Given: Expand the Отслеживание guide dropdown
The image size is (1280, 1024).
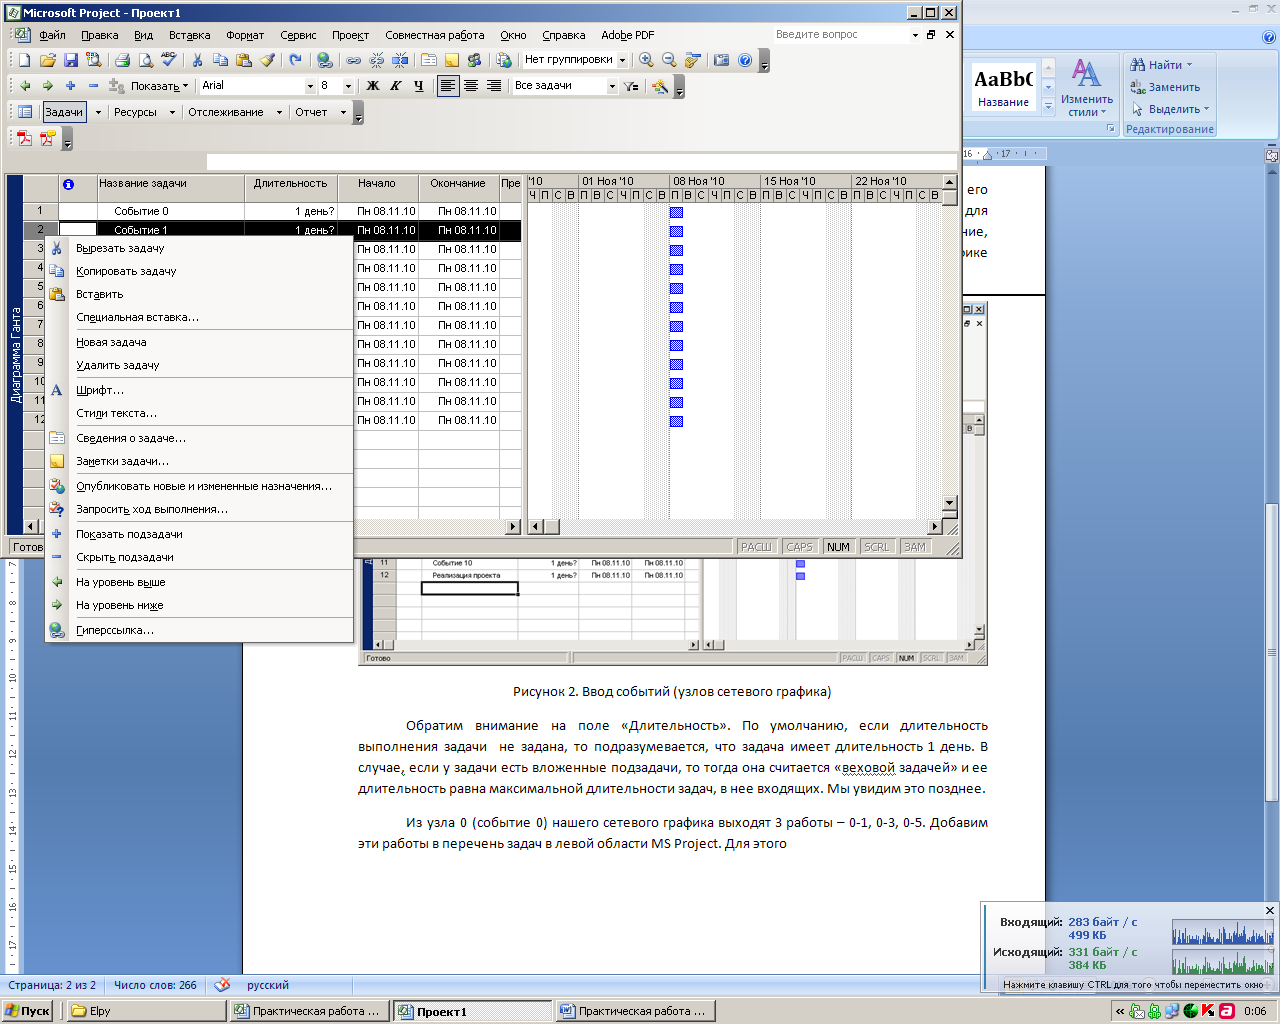Looking at the screenshot, I should point(279,112).
